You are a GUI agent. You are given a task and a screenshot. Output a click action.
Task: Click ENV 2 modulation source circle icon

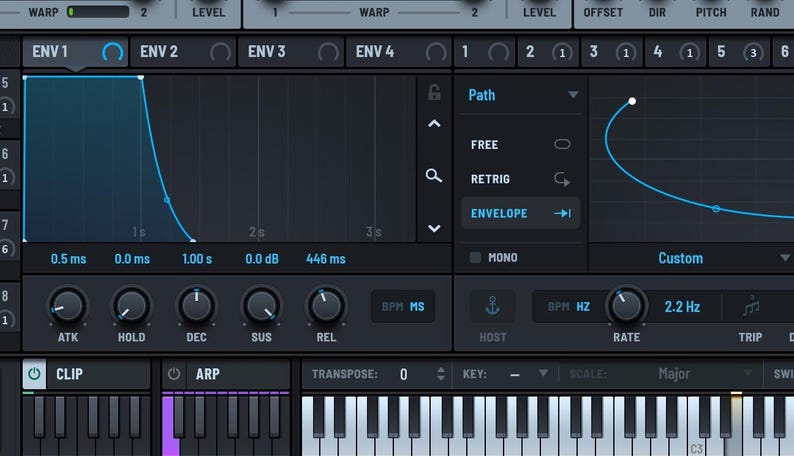[220, 52]
